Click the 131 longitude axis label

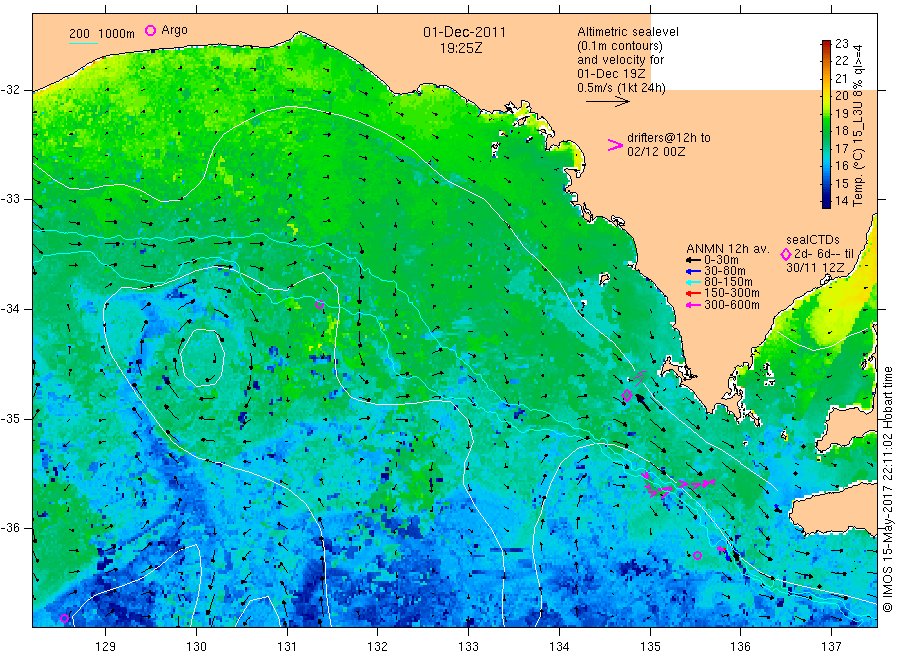pos(287,647)
